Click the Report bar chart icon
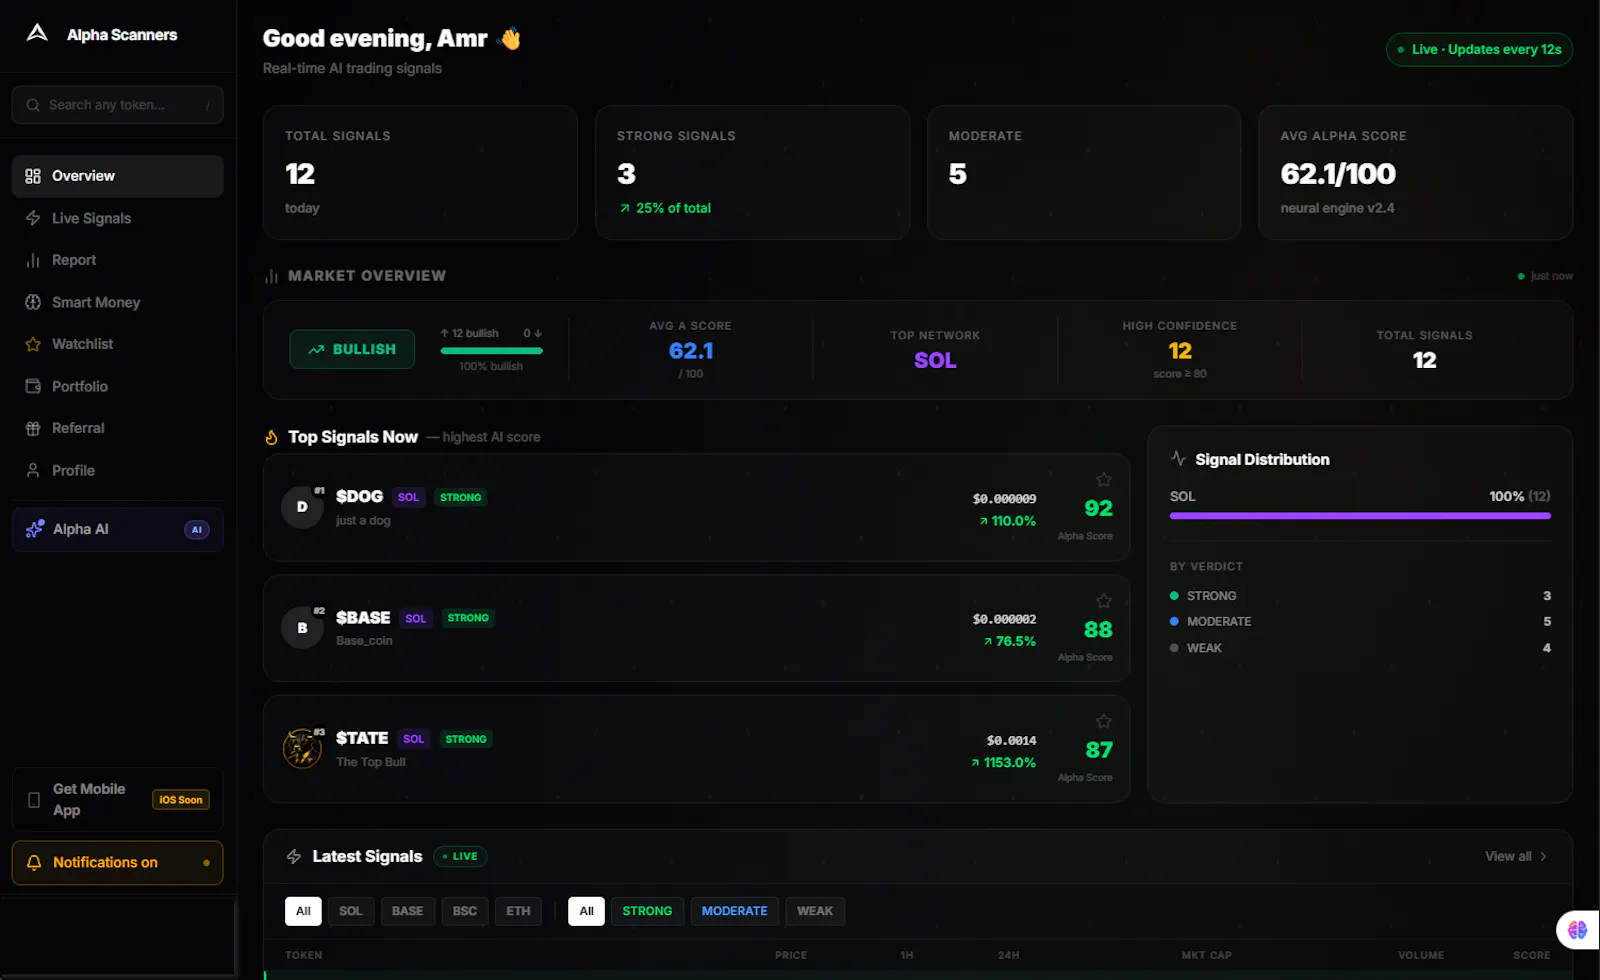1600x980 pixels. (33, 260)
